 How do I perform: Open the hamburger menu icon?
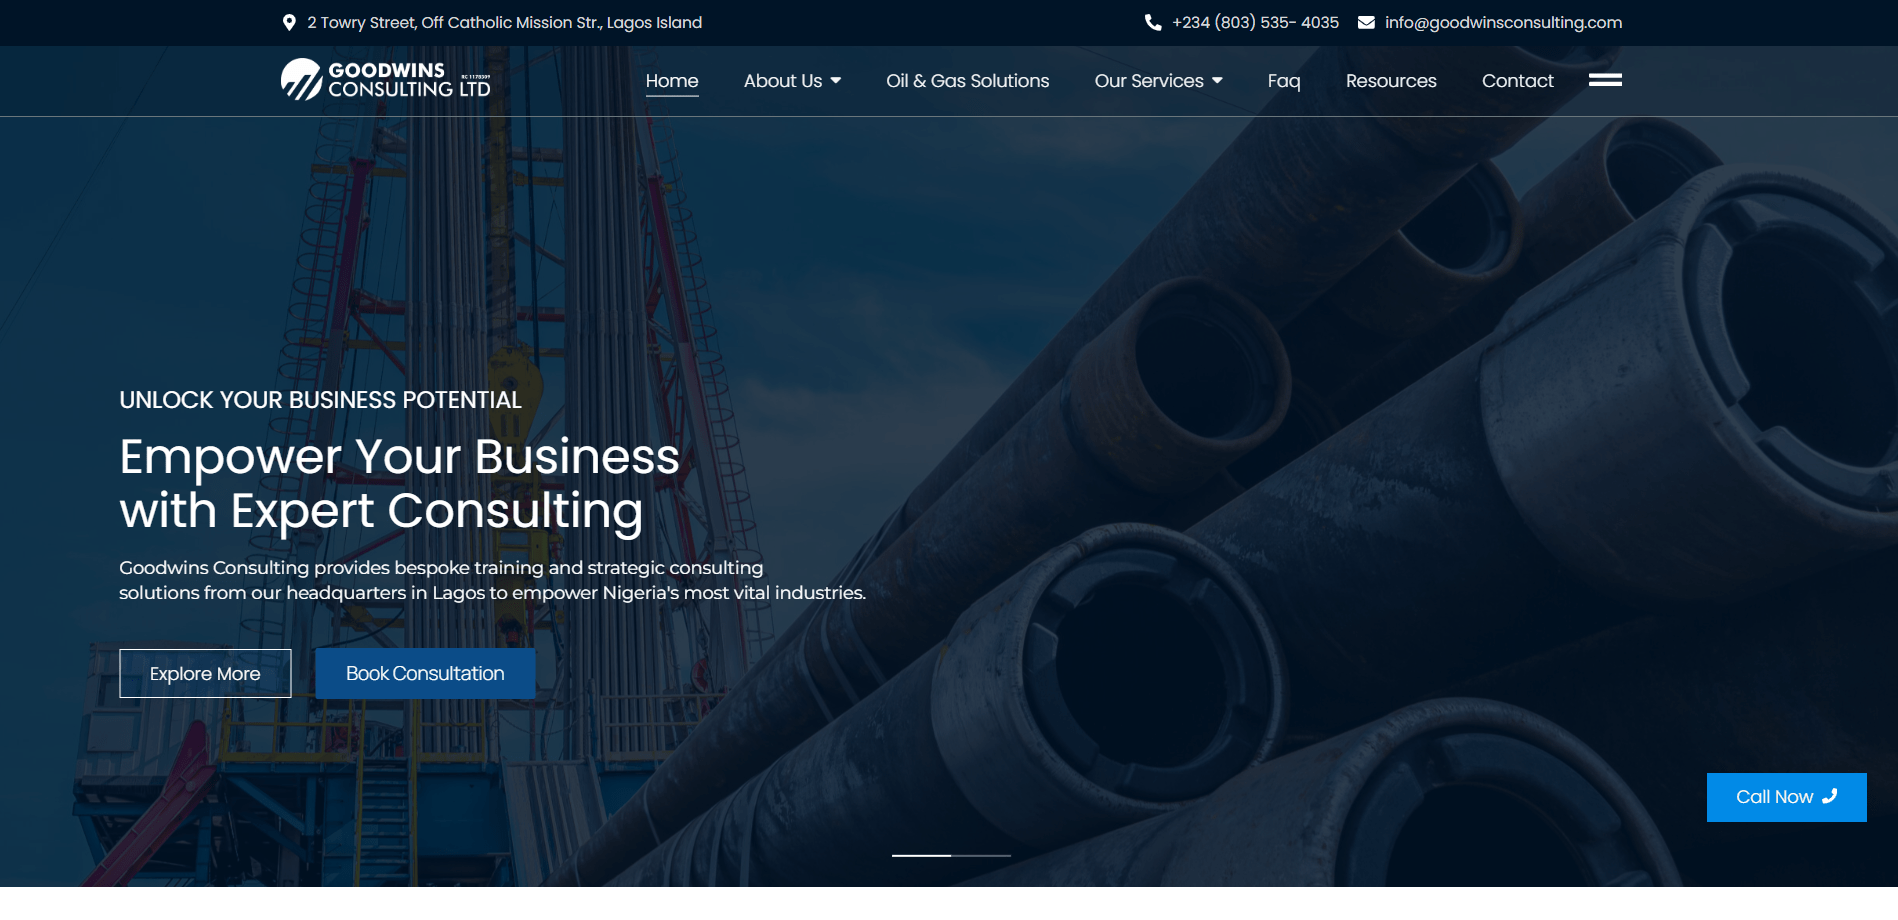coord(1605,80)
